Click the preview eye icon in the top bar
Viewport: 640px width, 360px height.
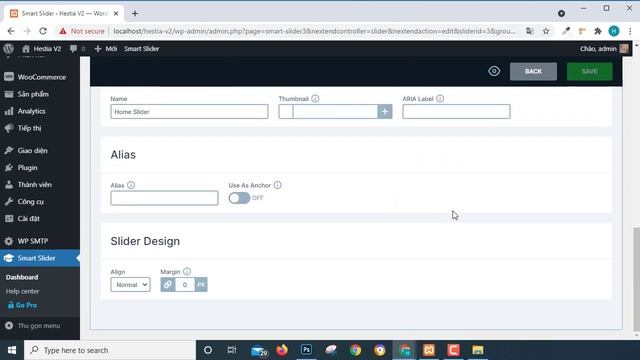tap(494, 71)
